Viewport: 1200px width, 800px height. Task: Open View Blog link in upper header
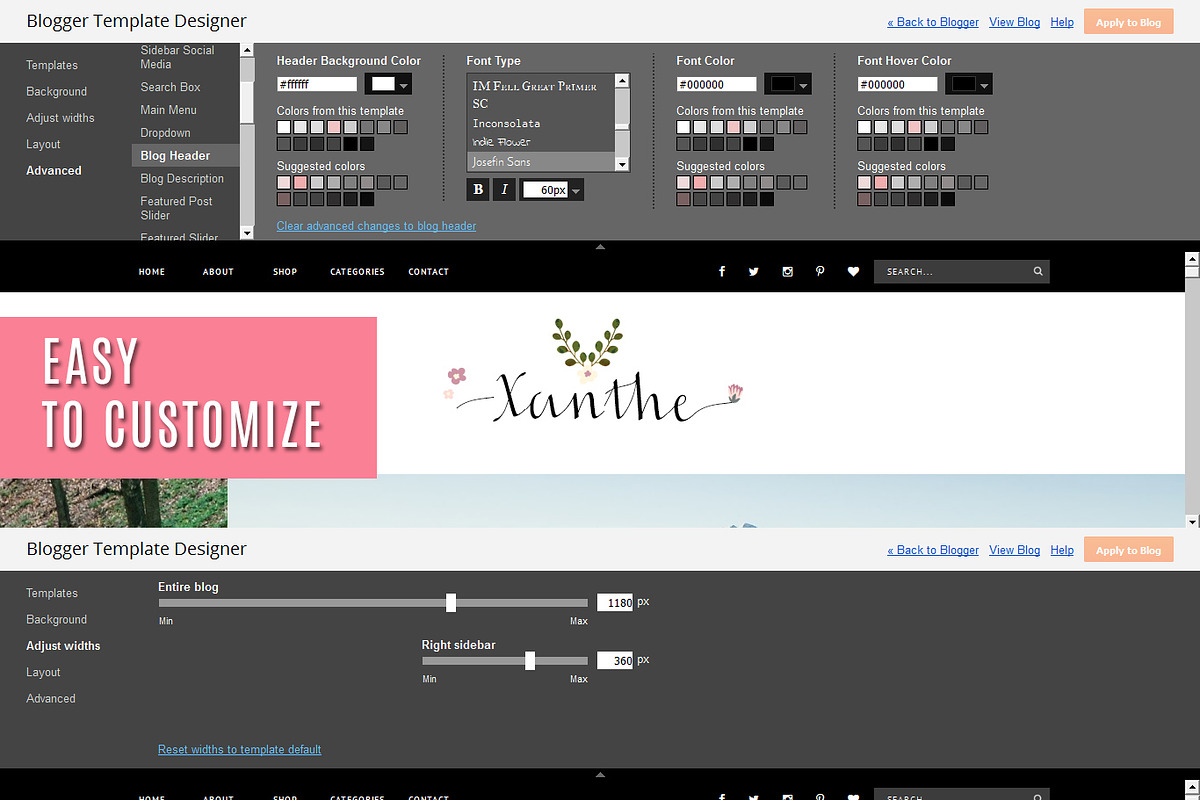pyautogui.click(x=1015, y=22)
